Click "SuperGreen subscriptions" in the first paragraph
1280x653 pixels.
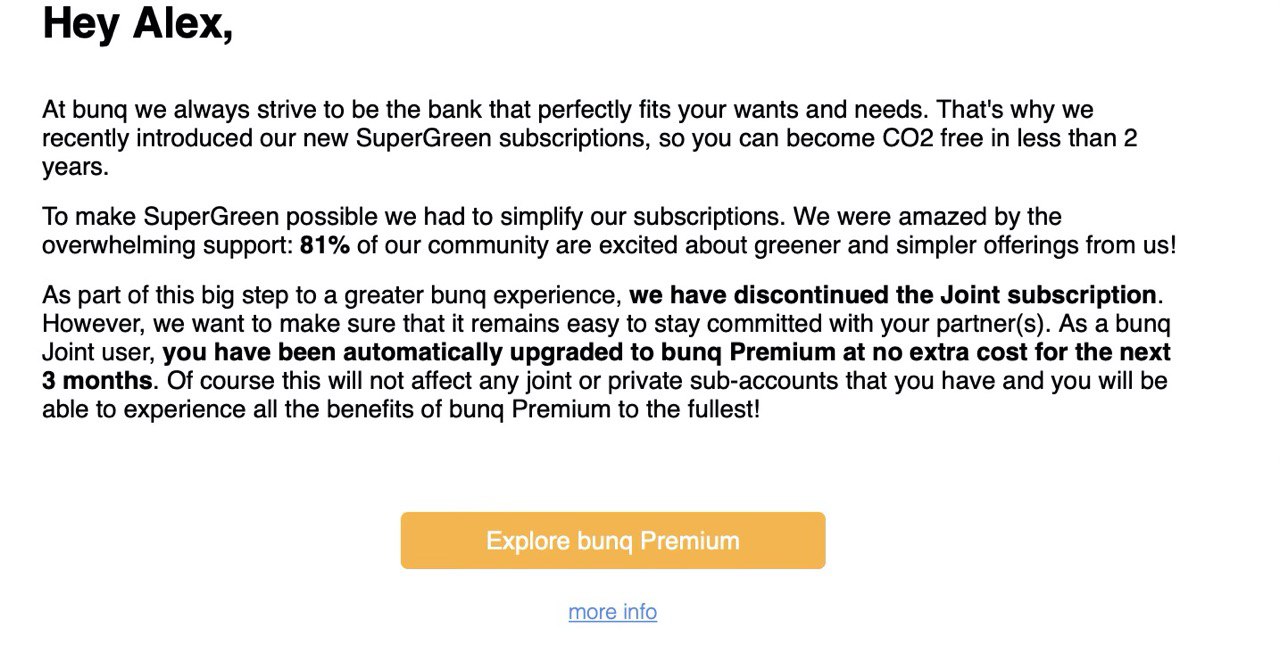click(497, 138)
